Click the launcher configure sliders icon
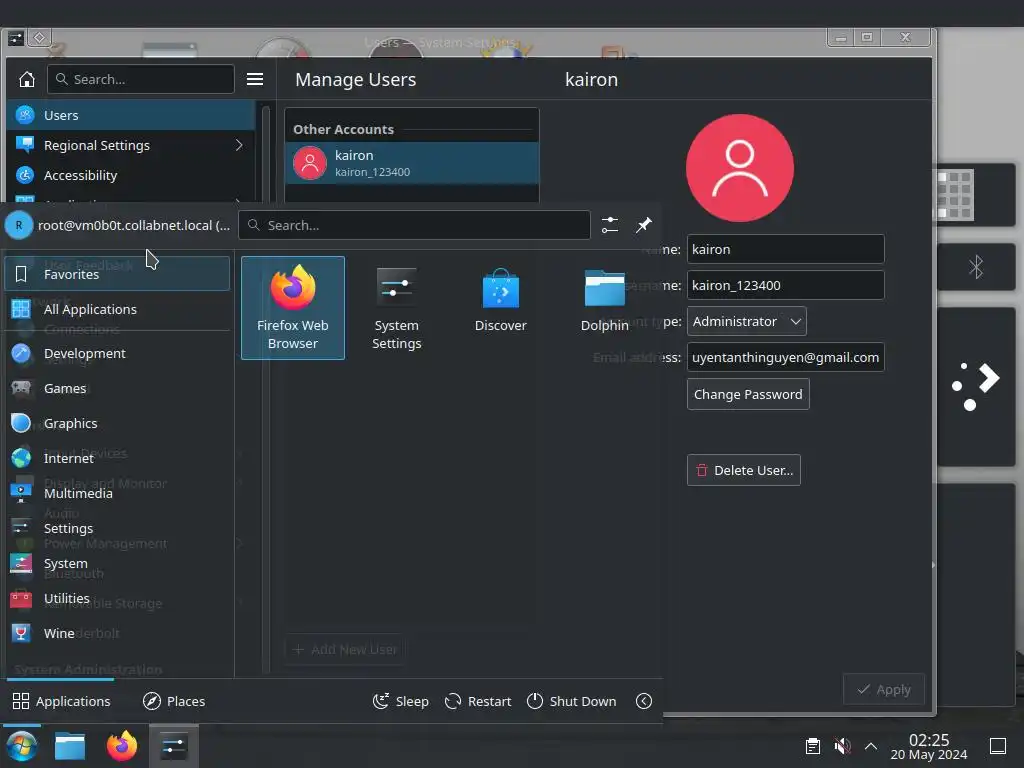 point(610,225)
